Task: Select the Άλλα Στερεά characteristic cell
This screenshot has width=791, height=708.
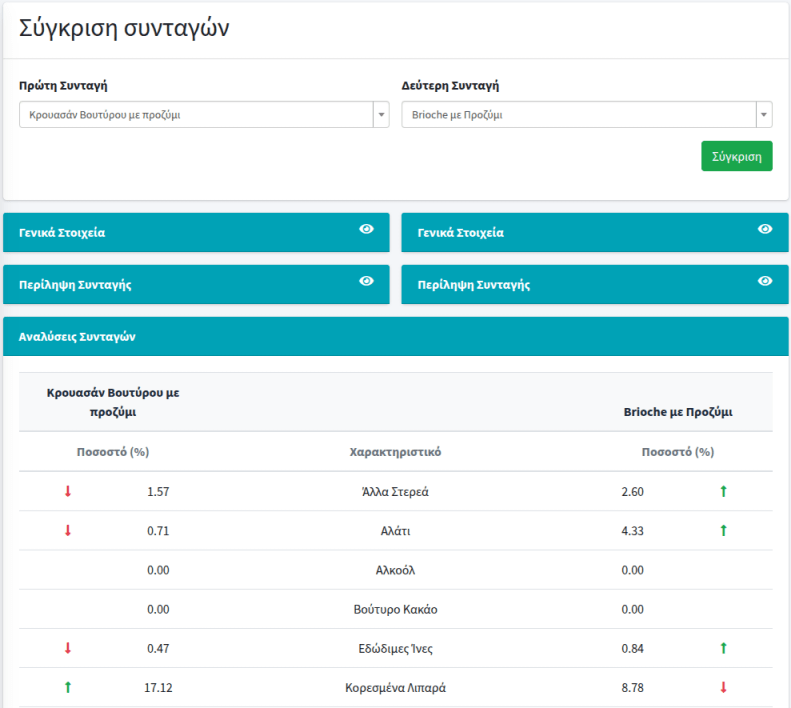Action: [x=396, y=492]
